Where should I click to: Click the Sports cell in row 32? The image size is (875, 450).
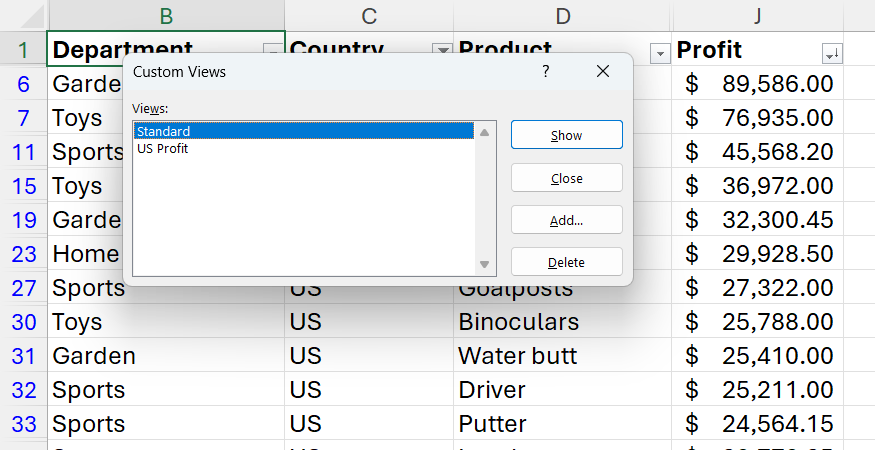coord(166,390)
